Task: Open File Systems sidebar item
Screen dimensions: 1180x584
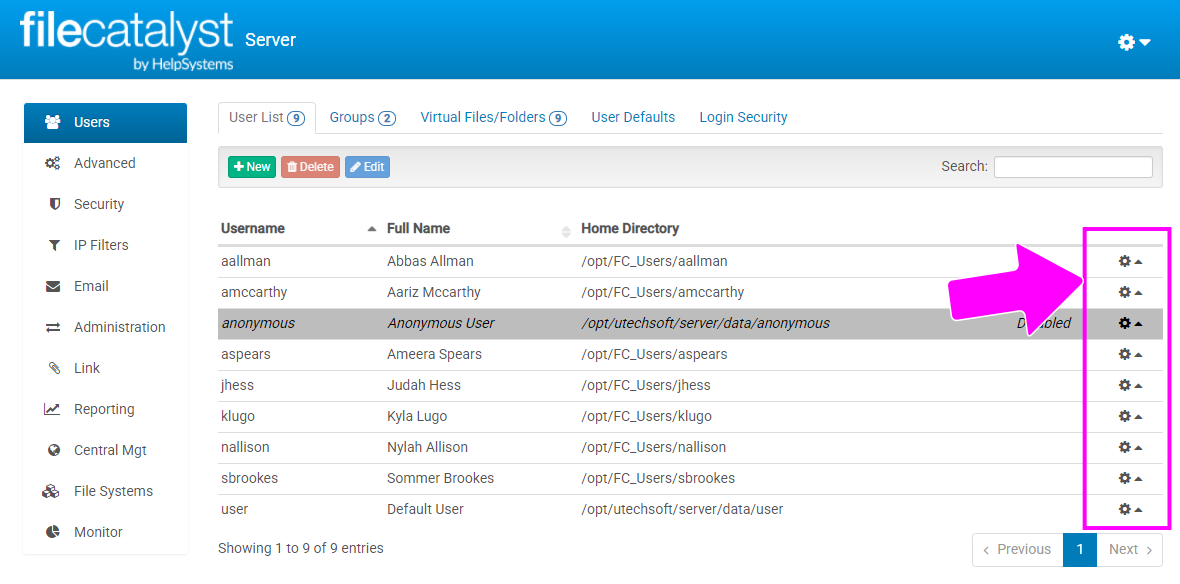Action: 105,491
